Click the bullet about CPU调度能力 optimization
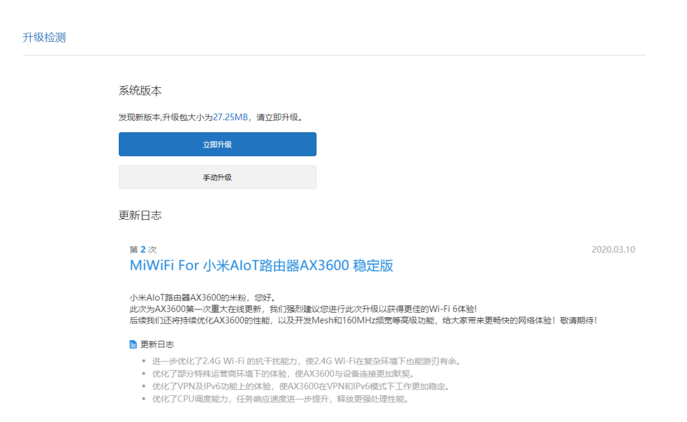Screen dimensions: 687x422 280,399
